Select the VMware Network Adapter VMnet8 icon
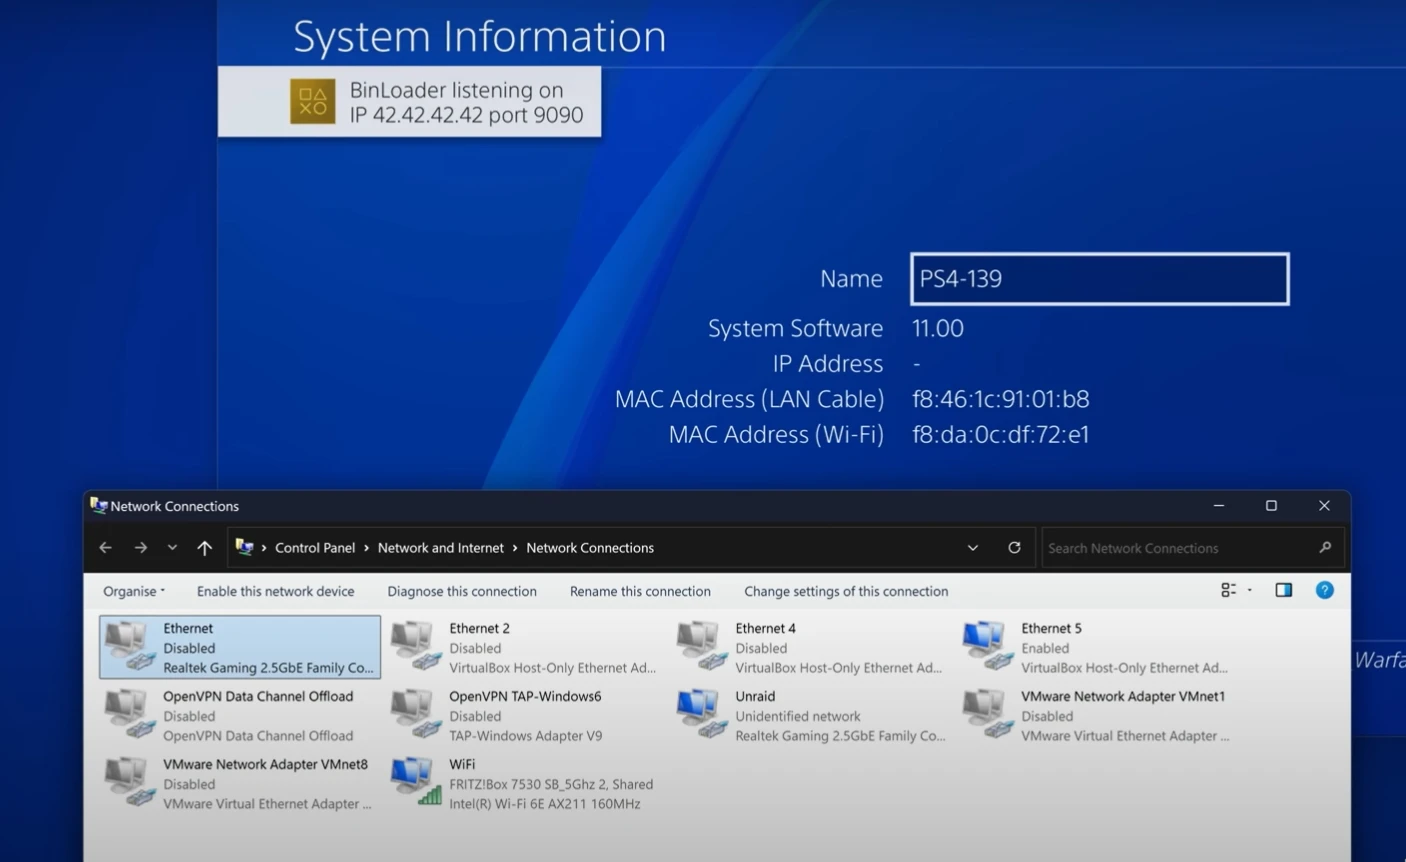Screen dimensions: 1406x862 point(130,782)
